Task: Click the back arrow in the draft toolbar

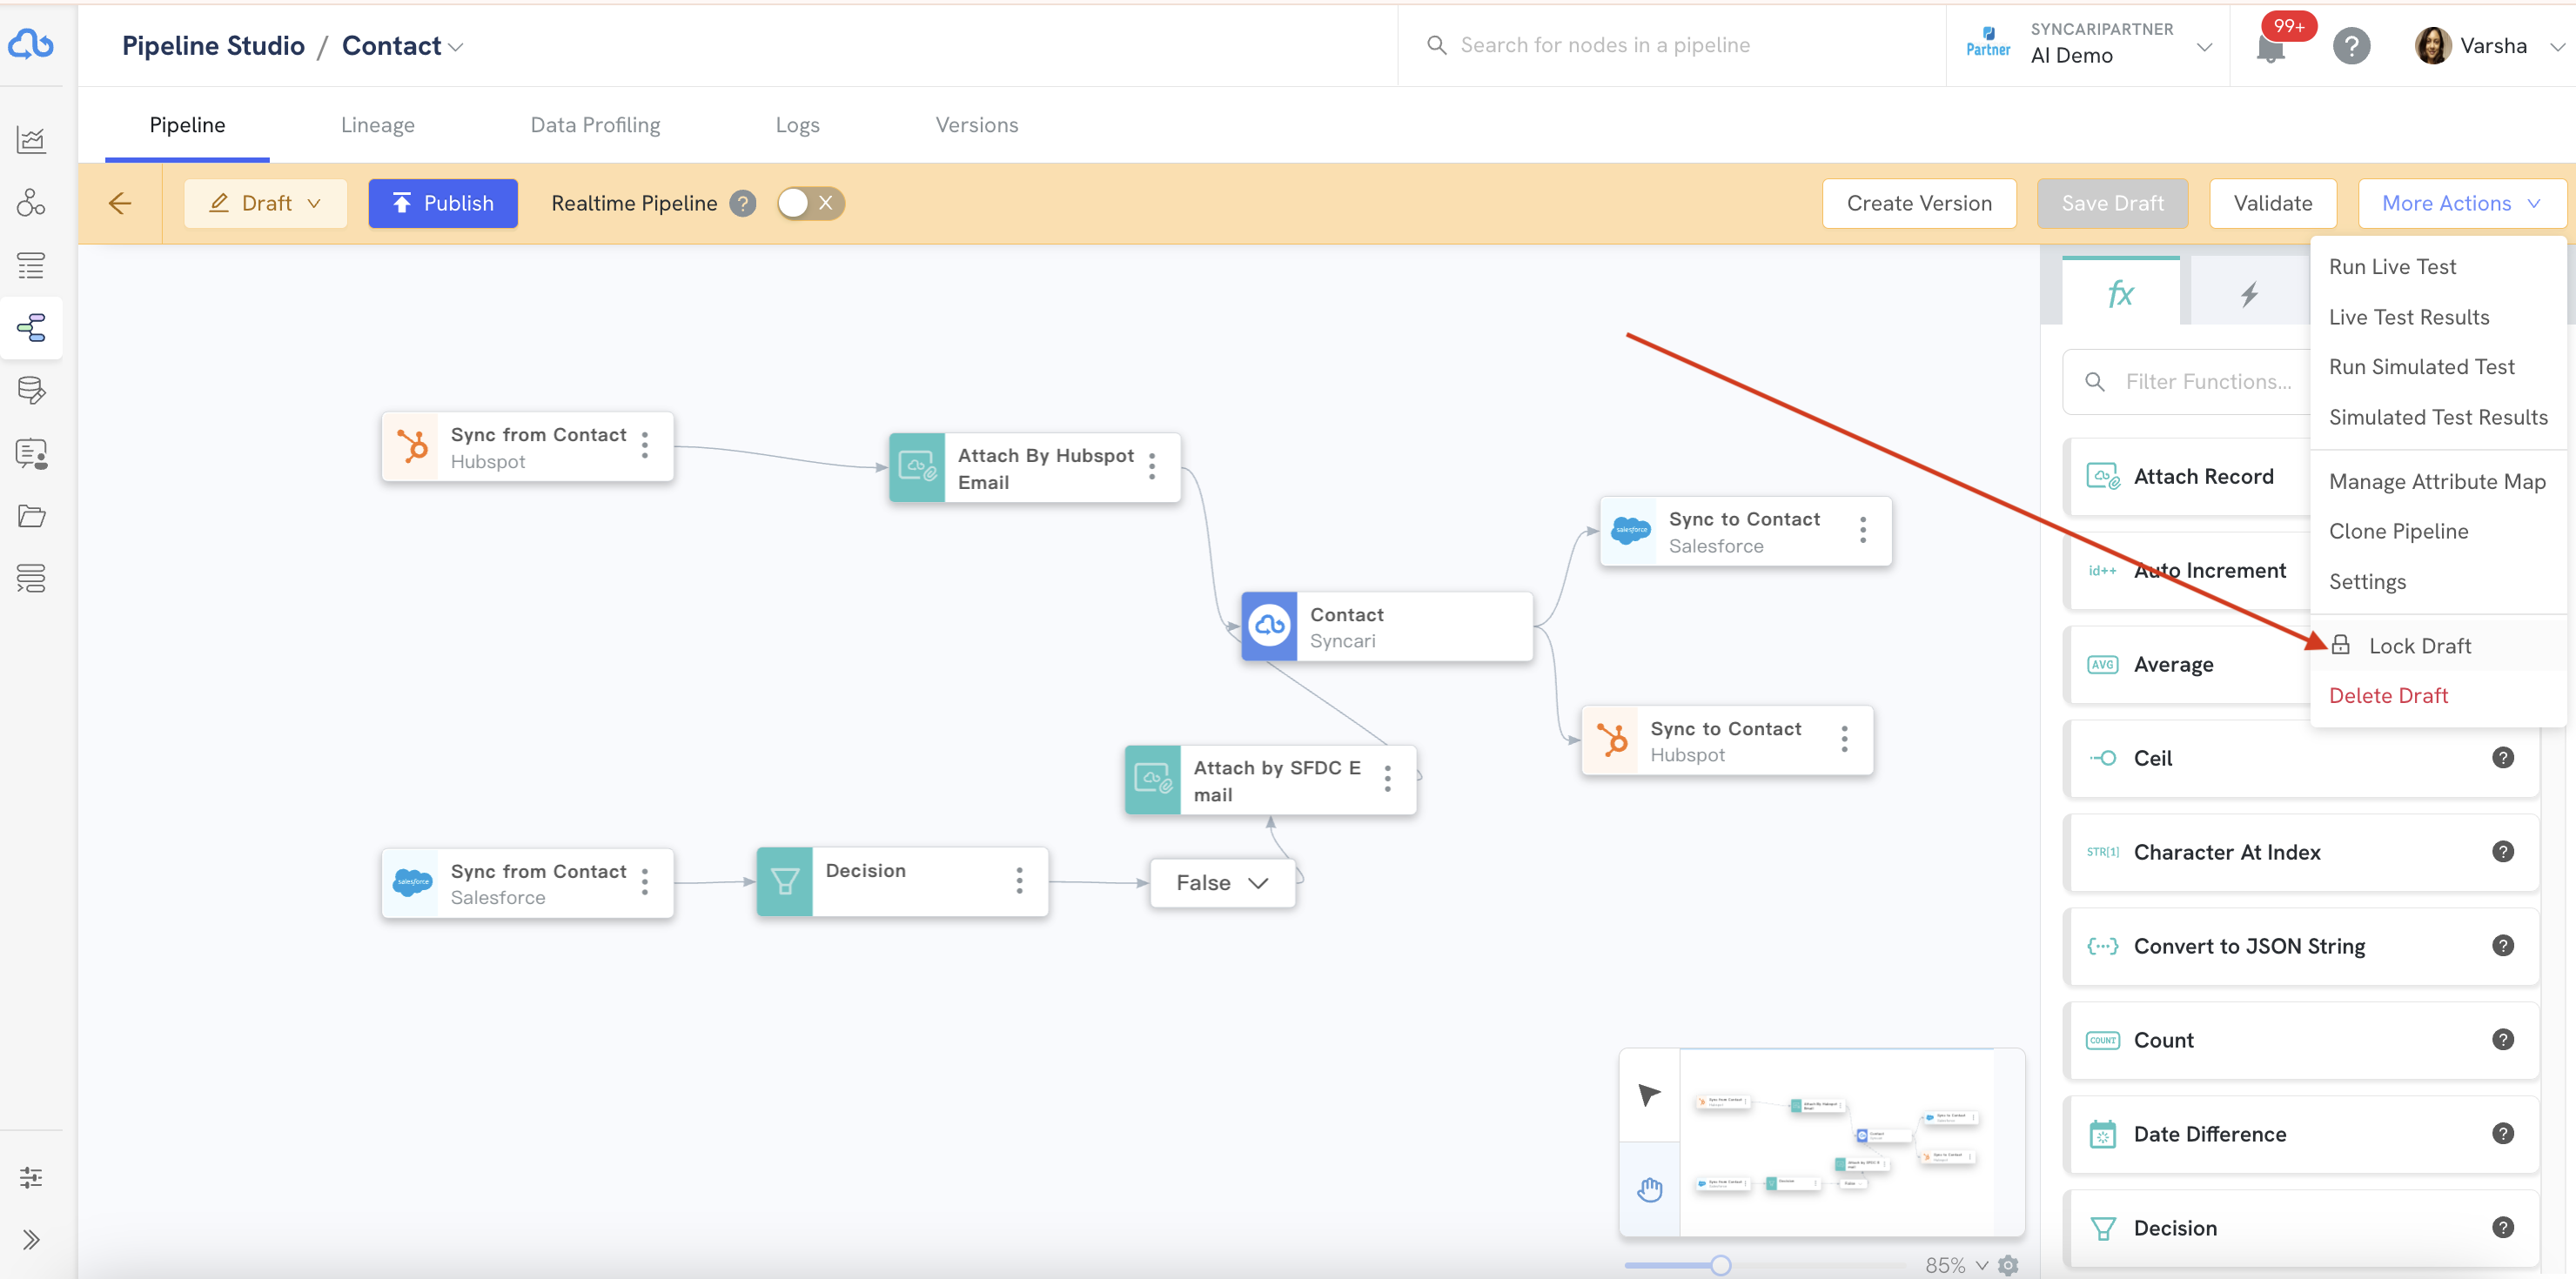Action: (x=120, y=203)
